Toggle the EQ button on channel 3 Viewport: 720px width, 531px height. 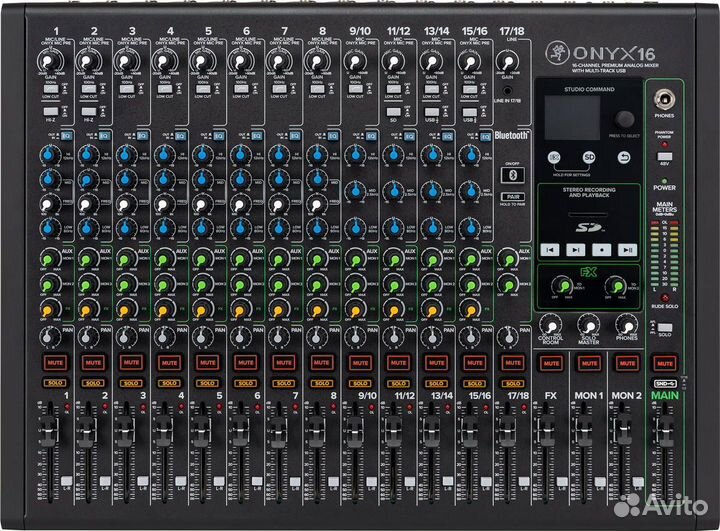coord(143,135)
